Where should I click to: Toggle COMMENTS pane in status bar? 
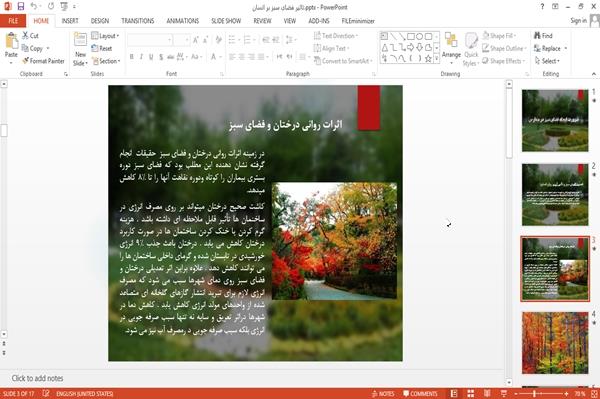(420, 394)
